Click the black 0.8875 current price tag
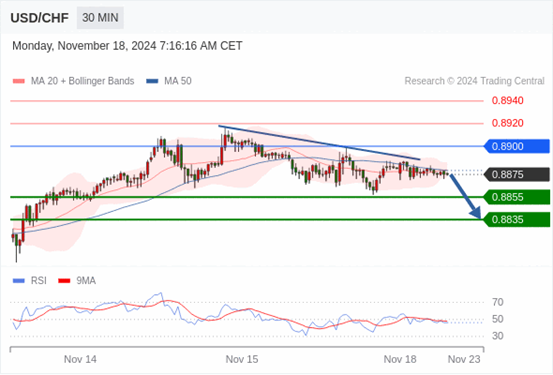Viewport: 553px width, 375px height. click(x=516, y=174)
